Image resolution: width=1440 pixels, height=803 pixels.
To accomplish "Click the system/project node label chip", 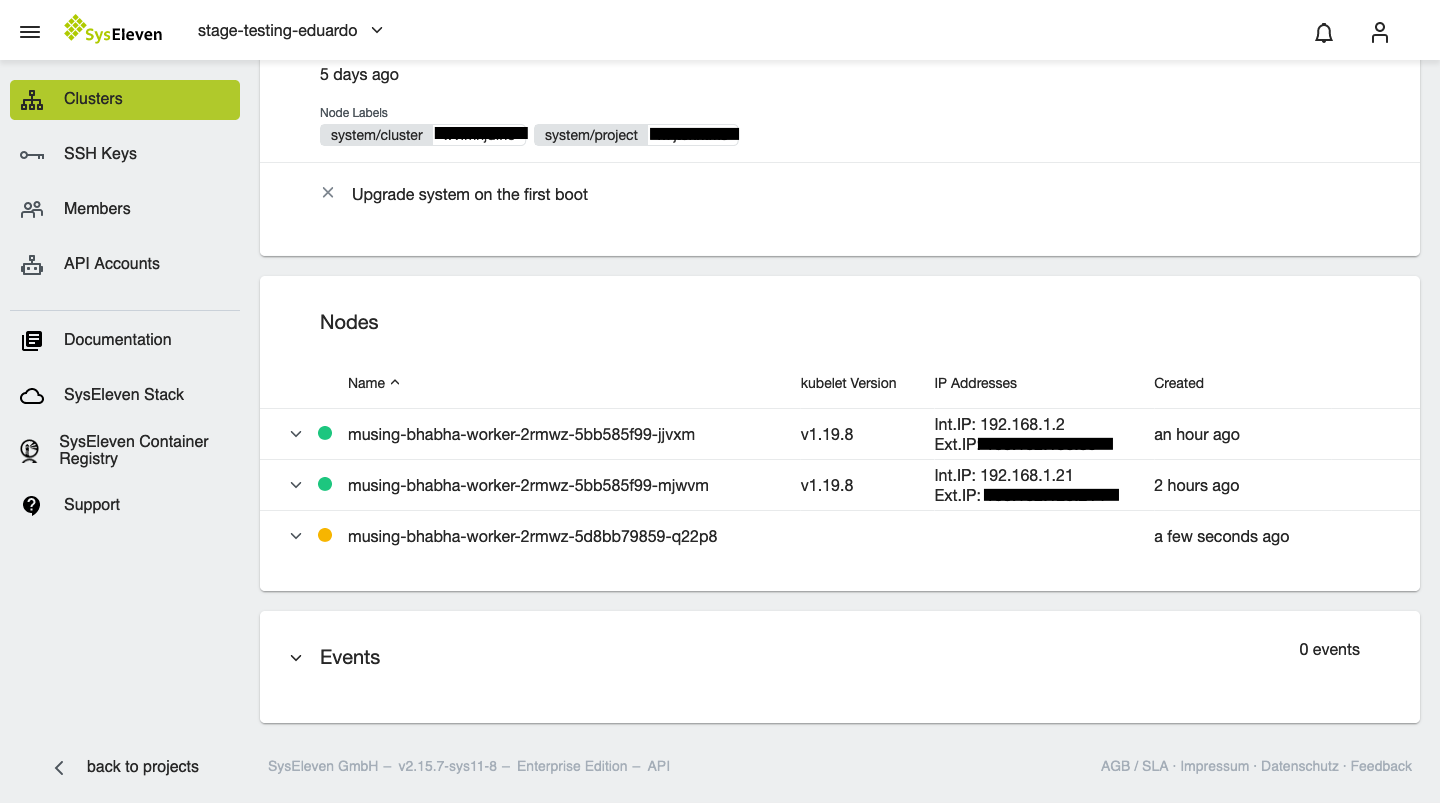I will coord(636,135).
